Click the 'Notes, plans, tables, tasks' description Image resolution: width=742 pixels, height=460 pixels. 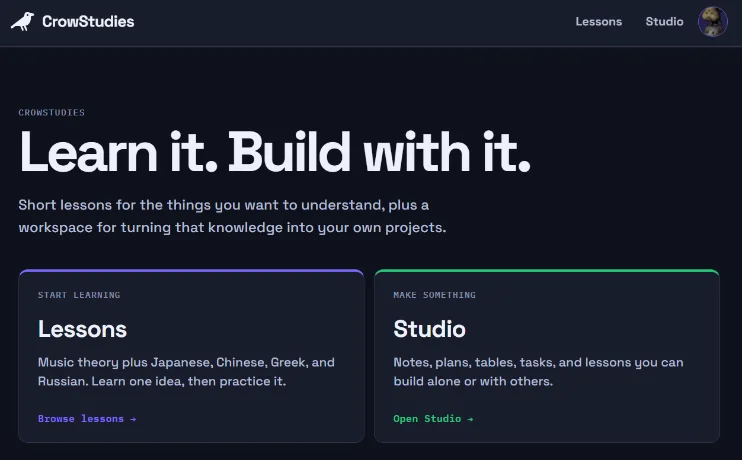tap(539, 372)
